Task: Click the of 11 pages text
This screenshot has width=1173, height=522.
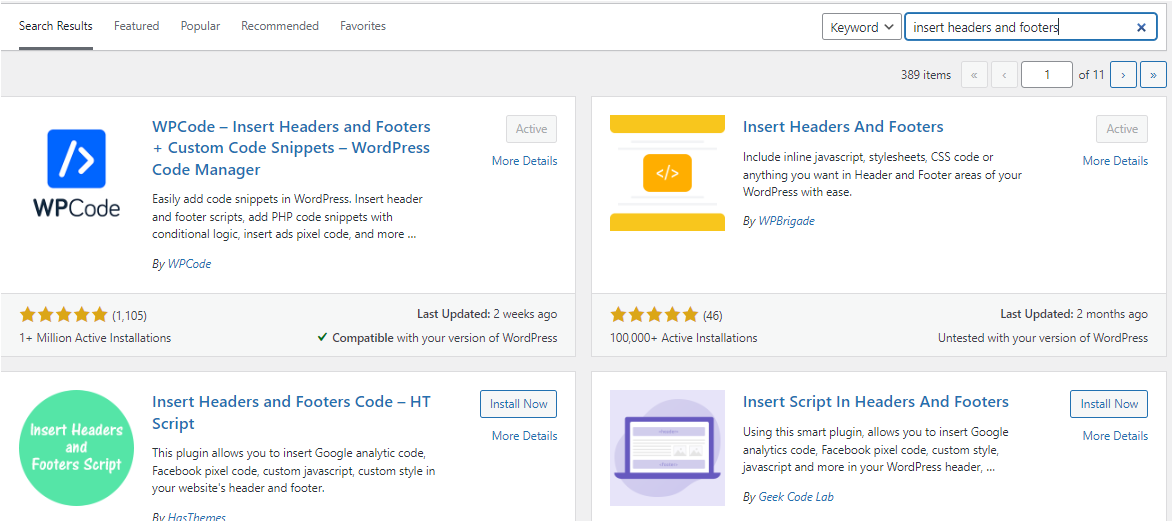Action: (1091, 75)
